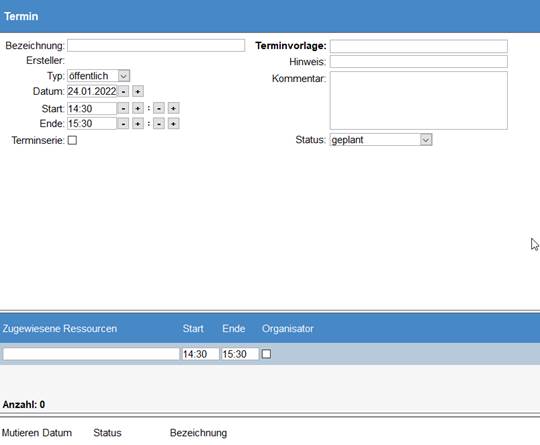Increase the Start minutes with plus button
Viewport: 540px width, 445px height.
tap(174, 108)
